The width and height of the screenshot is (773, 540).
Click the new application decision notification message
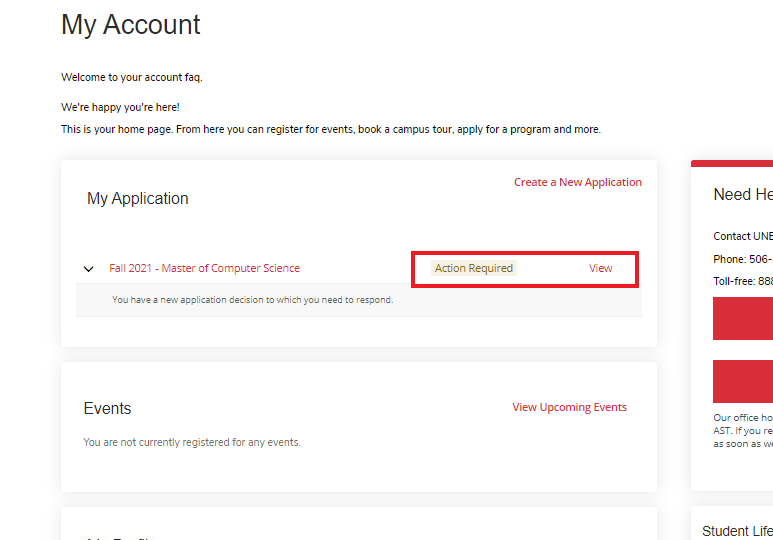pyautogui.click(x=252, y=299)
